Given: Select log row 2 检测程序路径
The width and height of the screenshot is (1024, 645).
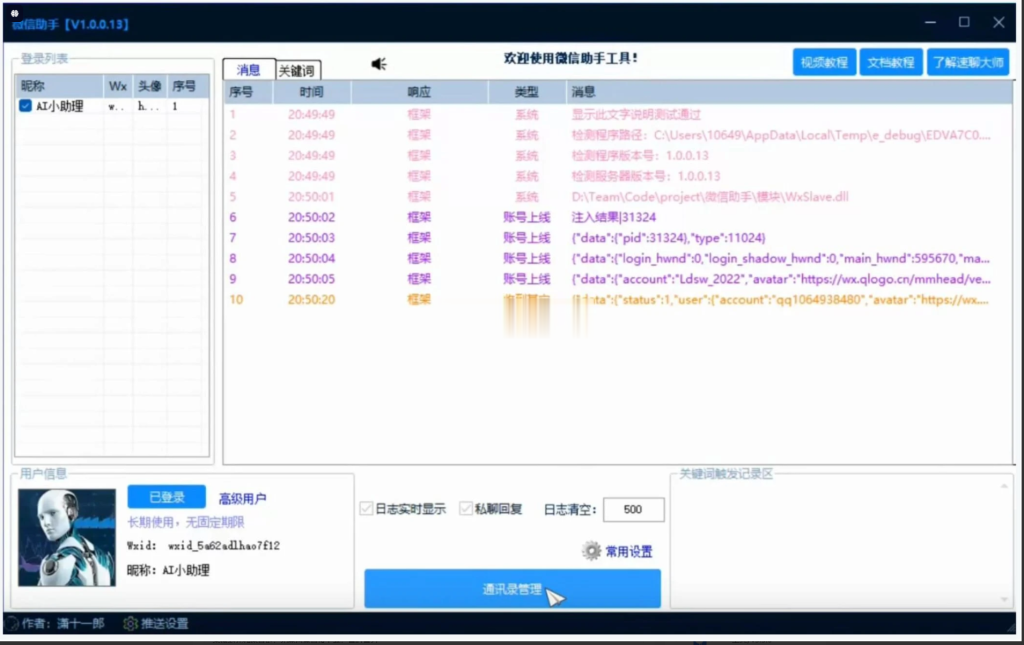Looking at the screenshot, I should tap(618, 135).
